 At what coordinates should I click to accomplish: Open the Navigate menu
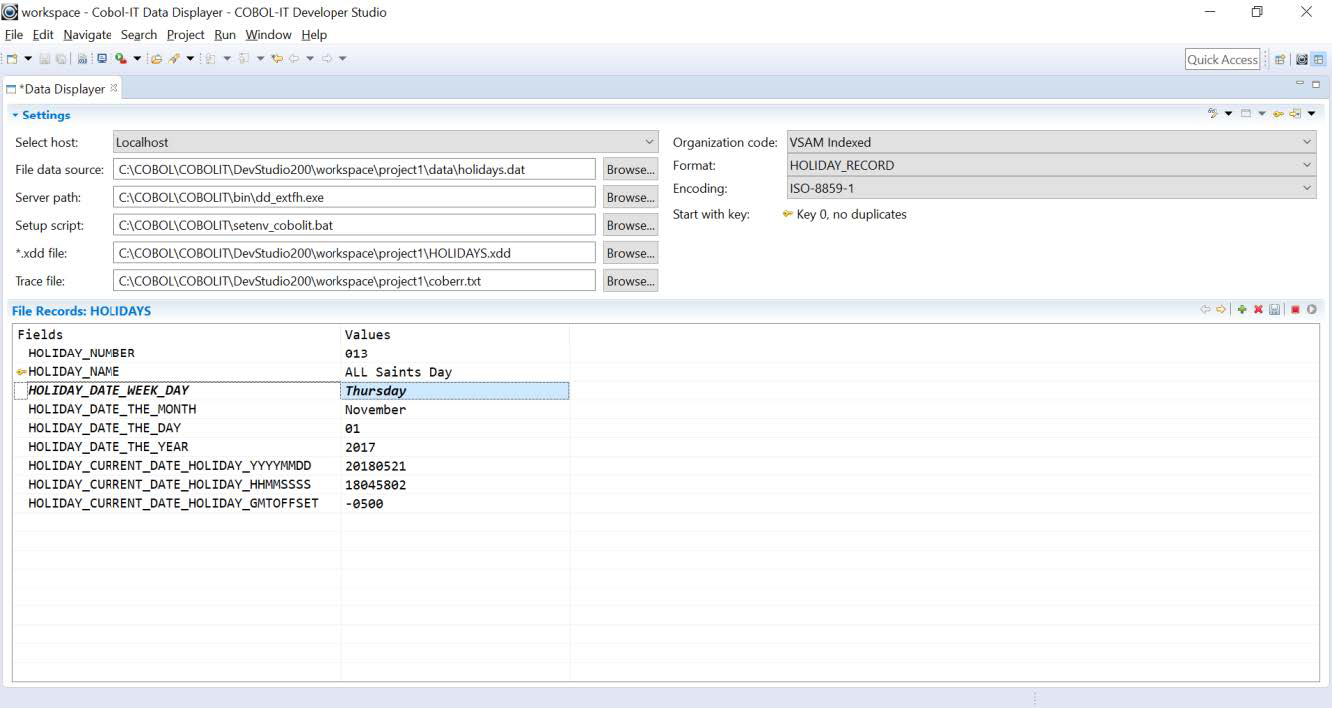(87, 35)
